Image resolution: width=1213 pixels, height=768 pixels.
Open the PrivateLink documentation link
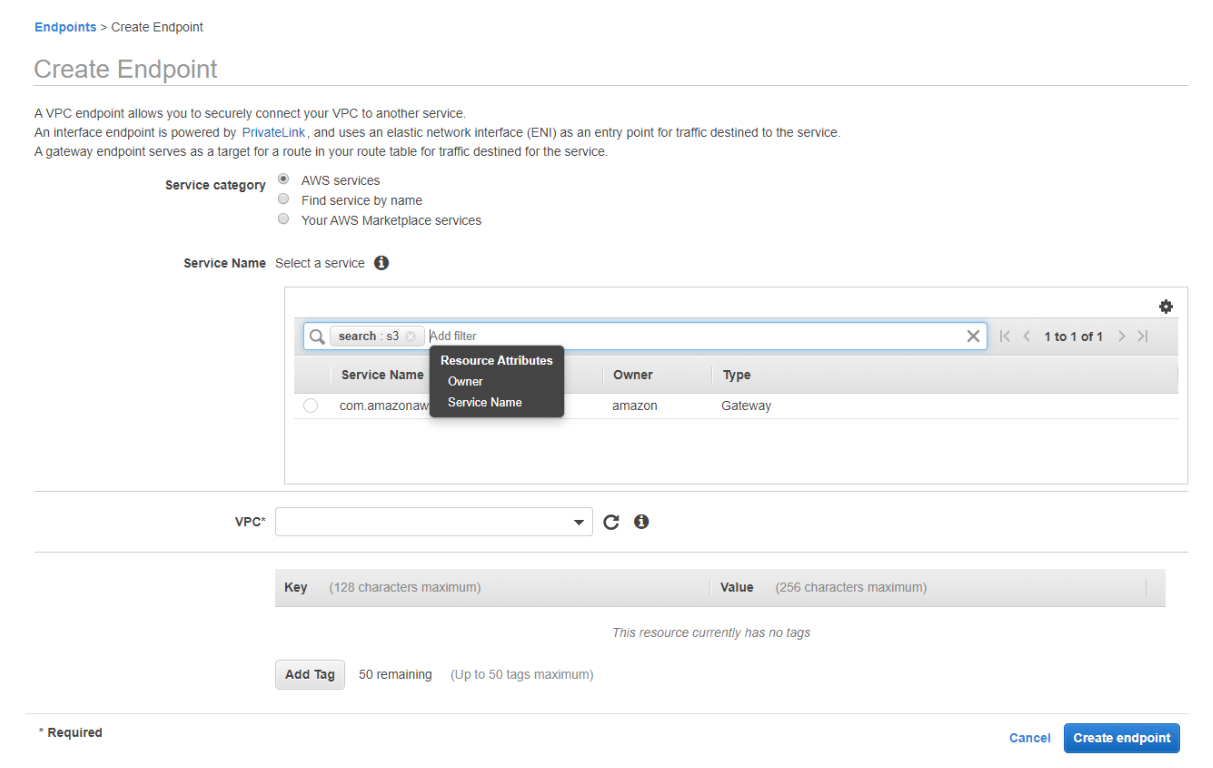point(273,131)
